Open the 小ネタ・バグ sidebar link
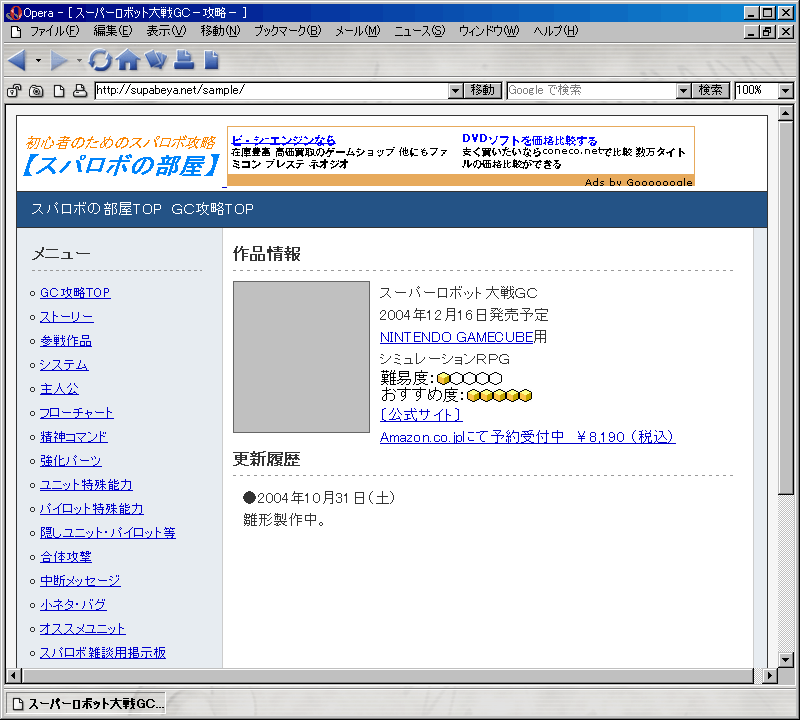The image size is (800, 720). (73, 605)
